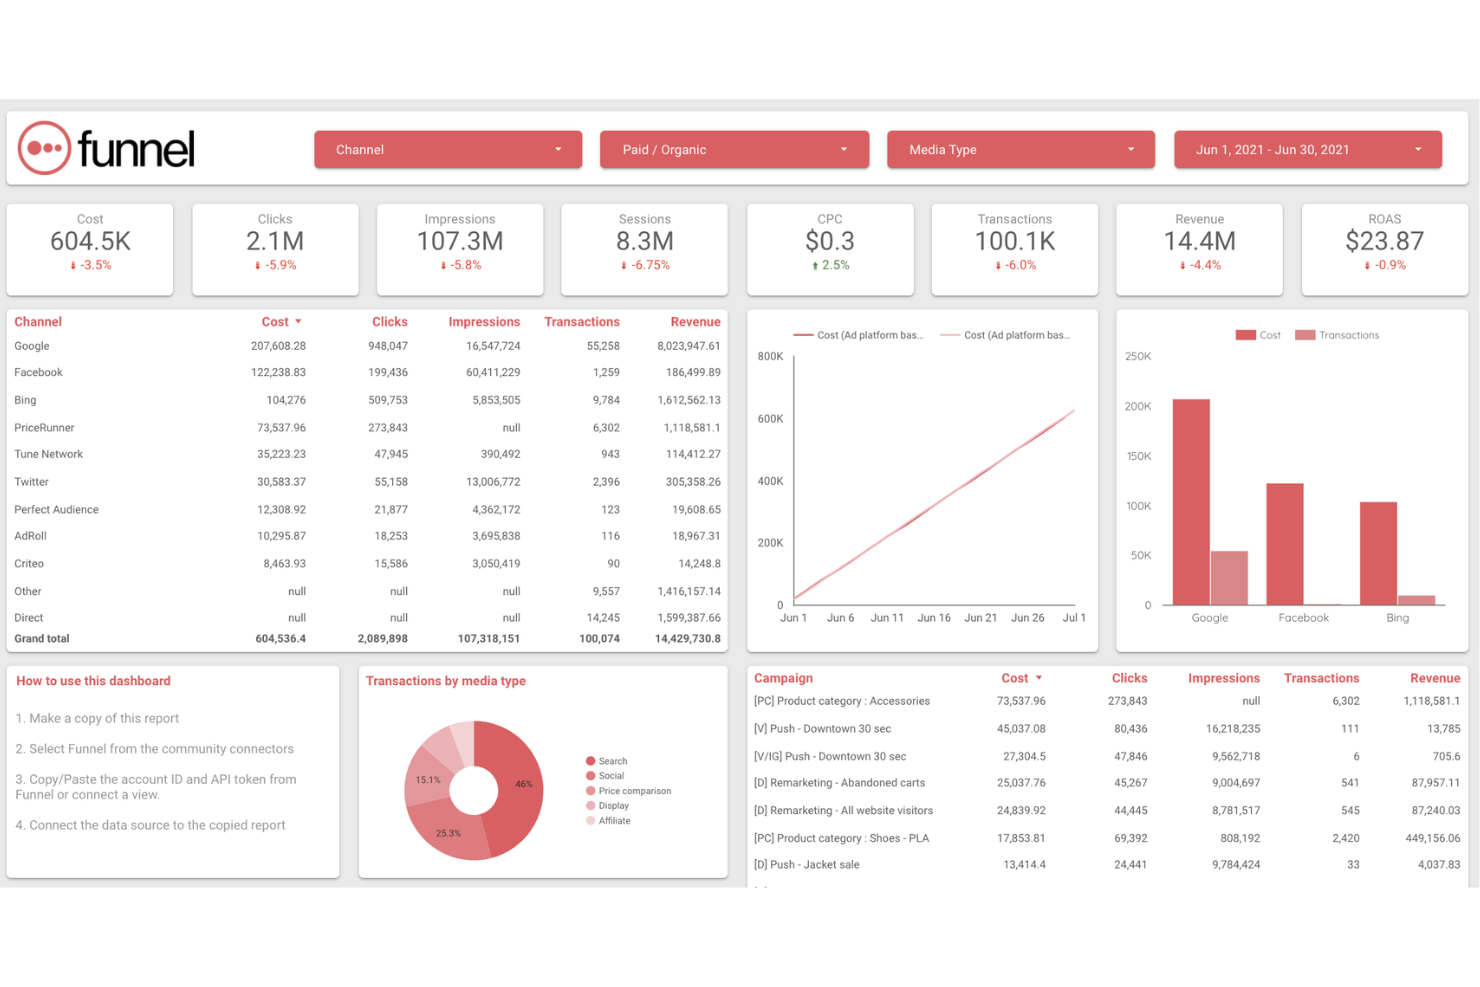Select the [PC] Product category : Accessories row
Image resolution: width=1480 pixels, height=987 pixels.
coord(1107,701)
